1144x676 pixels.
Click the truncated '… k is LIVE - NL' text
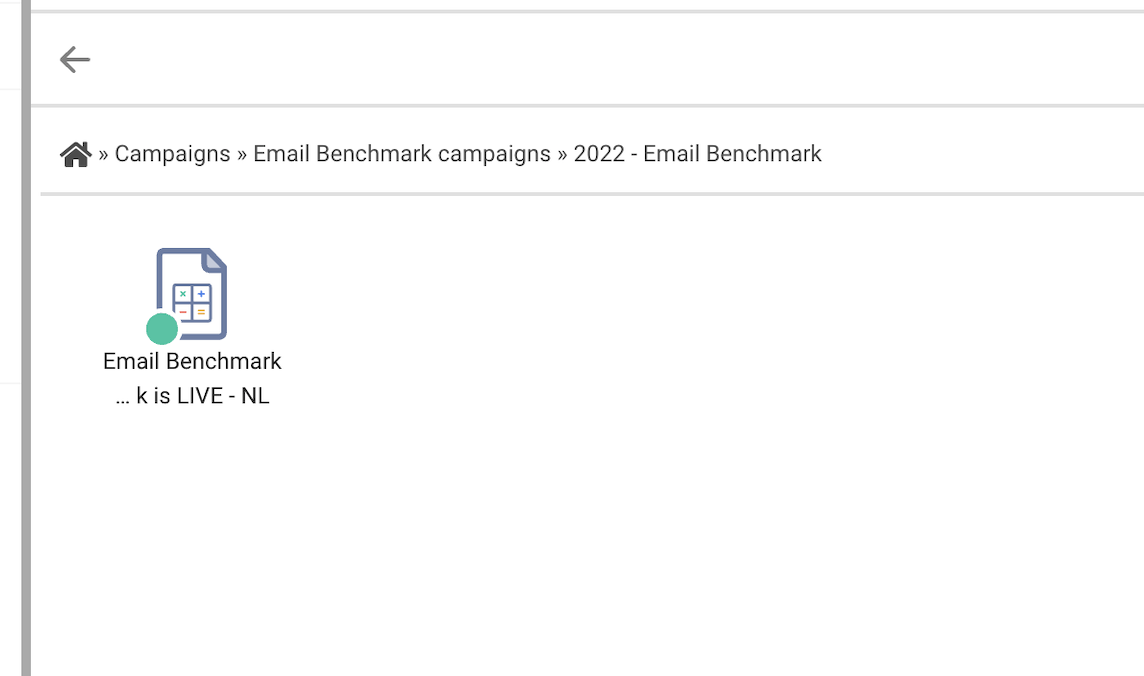(193, 395)
